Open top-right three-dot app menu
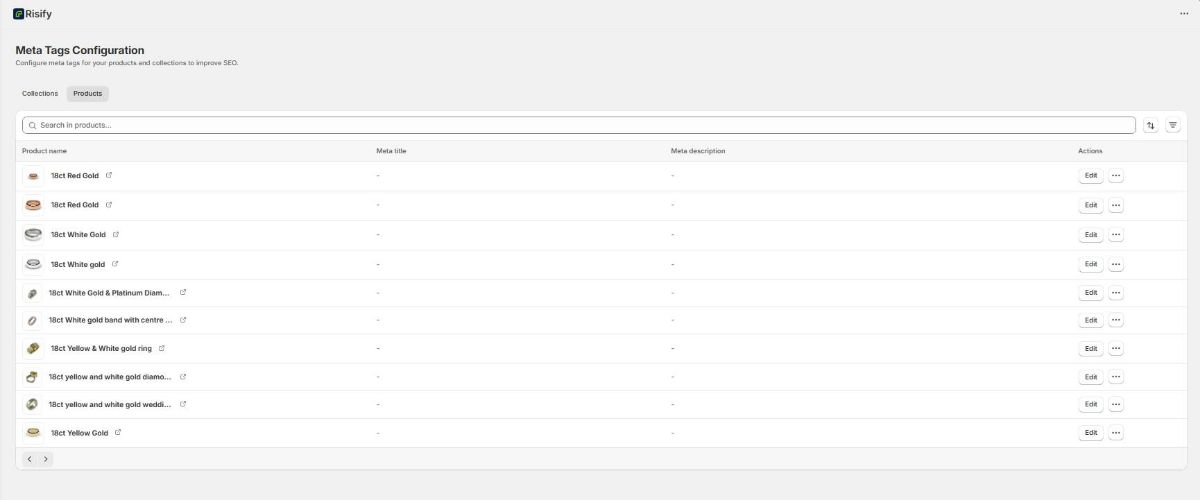The image size is (1200, 500). [1184, 14]
